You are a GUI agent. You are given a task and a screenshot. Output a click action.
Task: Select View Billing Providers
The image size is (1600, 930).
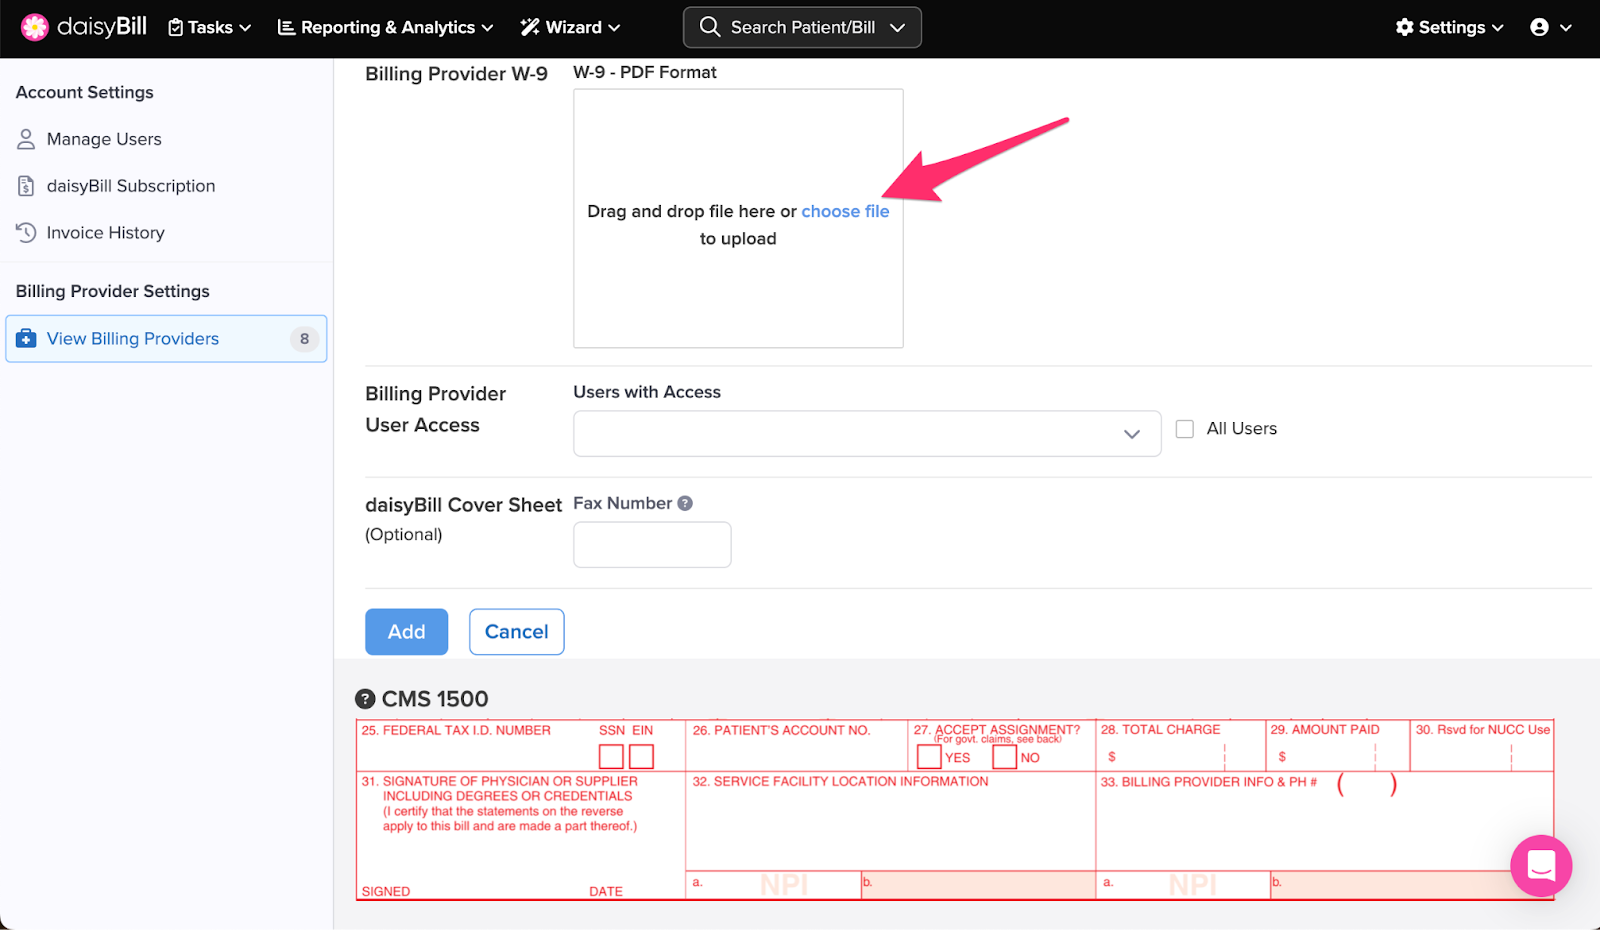(166, 339)
